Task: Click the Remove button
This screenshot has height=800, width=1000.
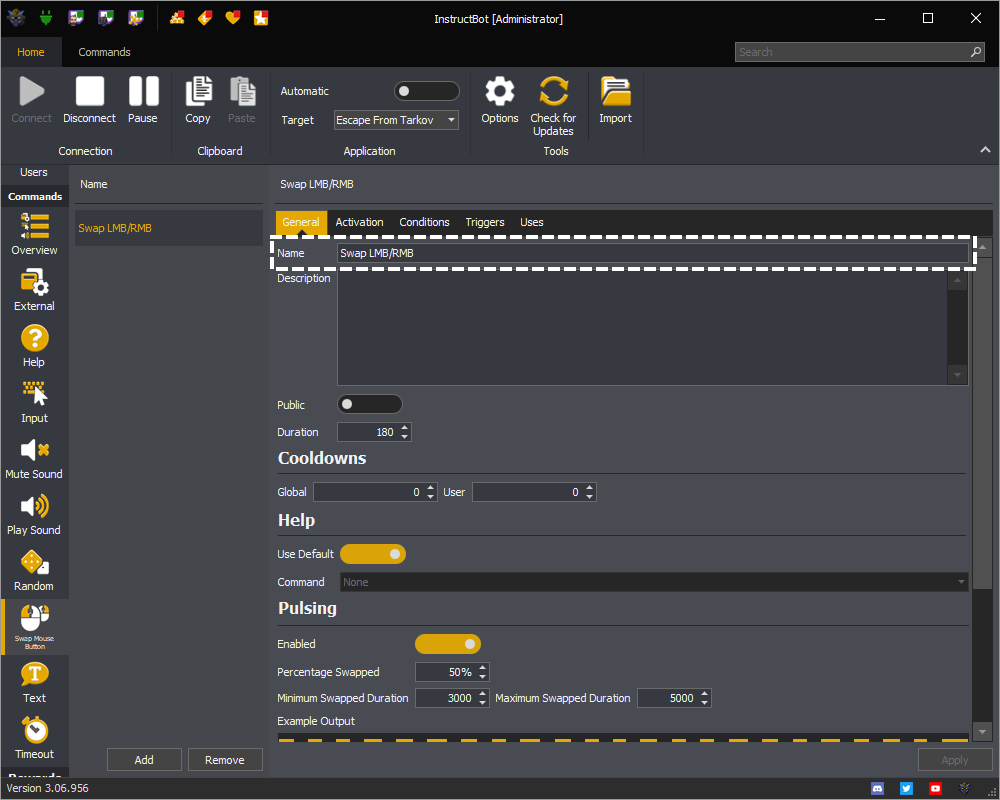Action: 225,760
